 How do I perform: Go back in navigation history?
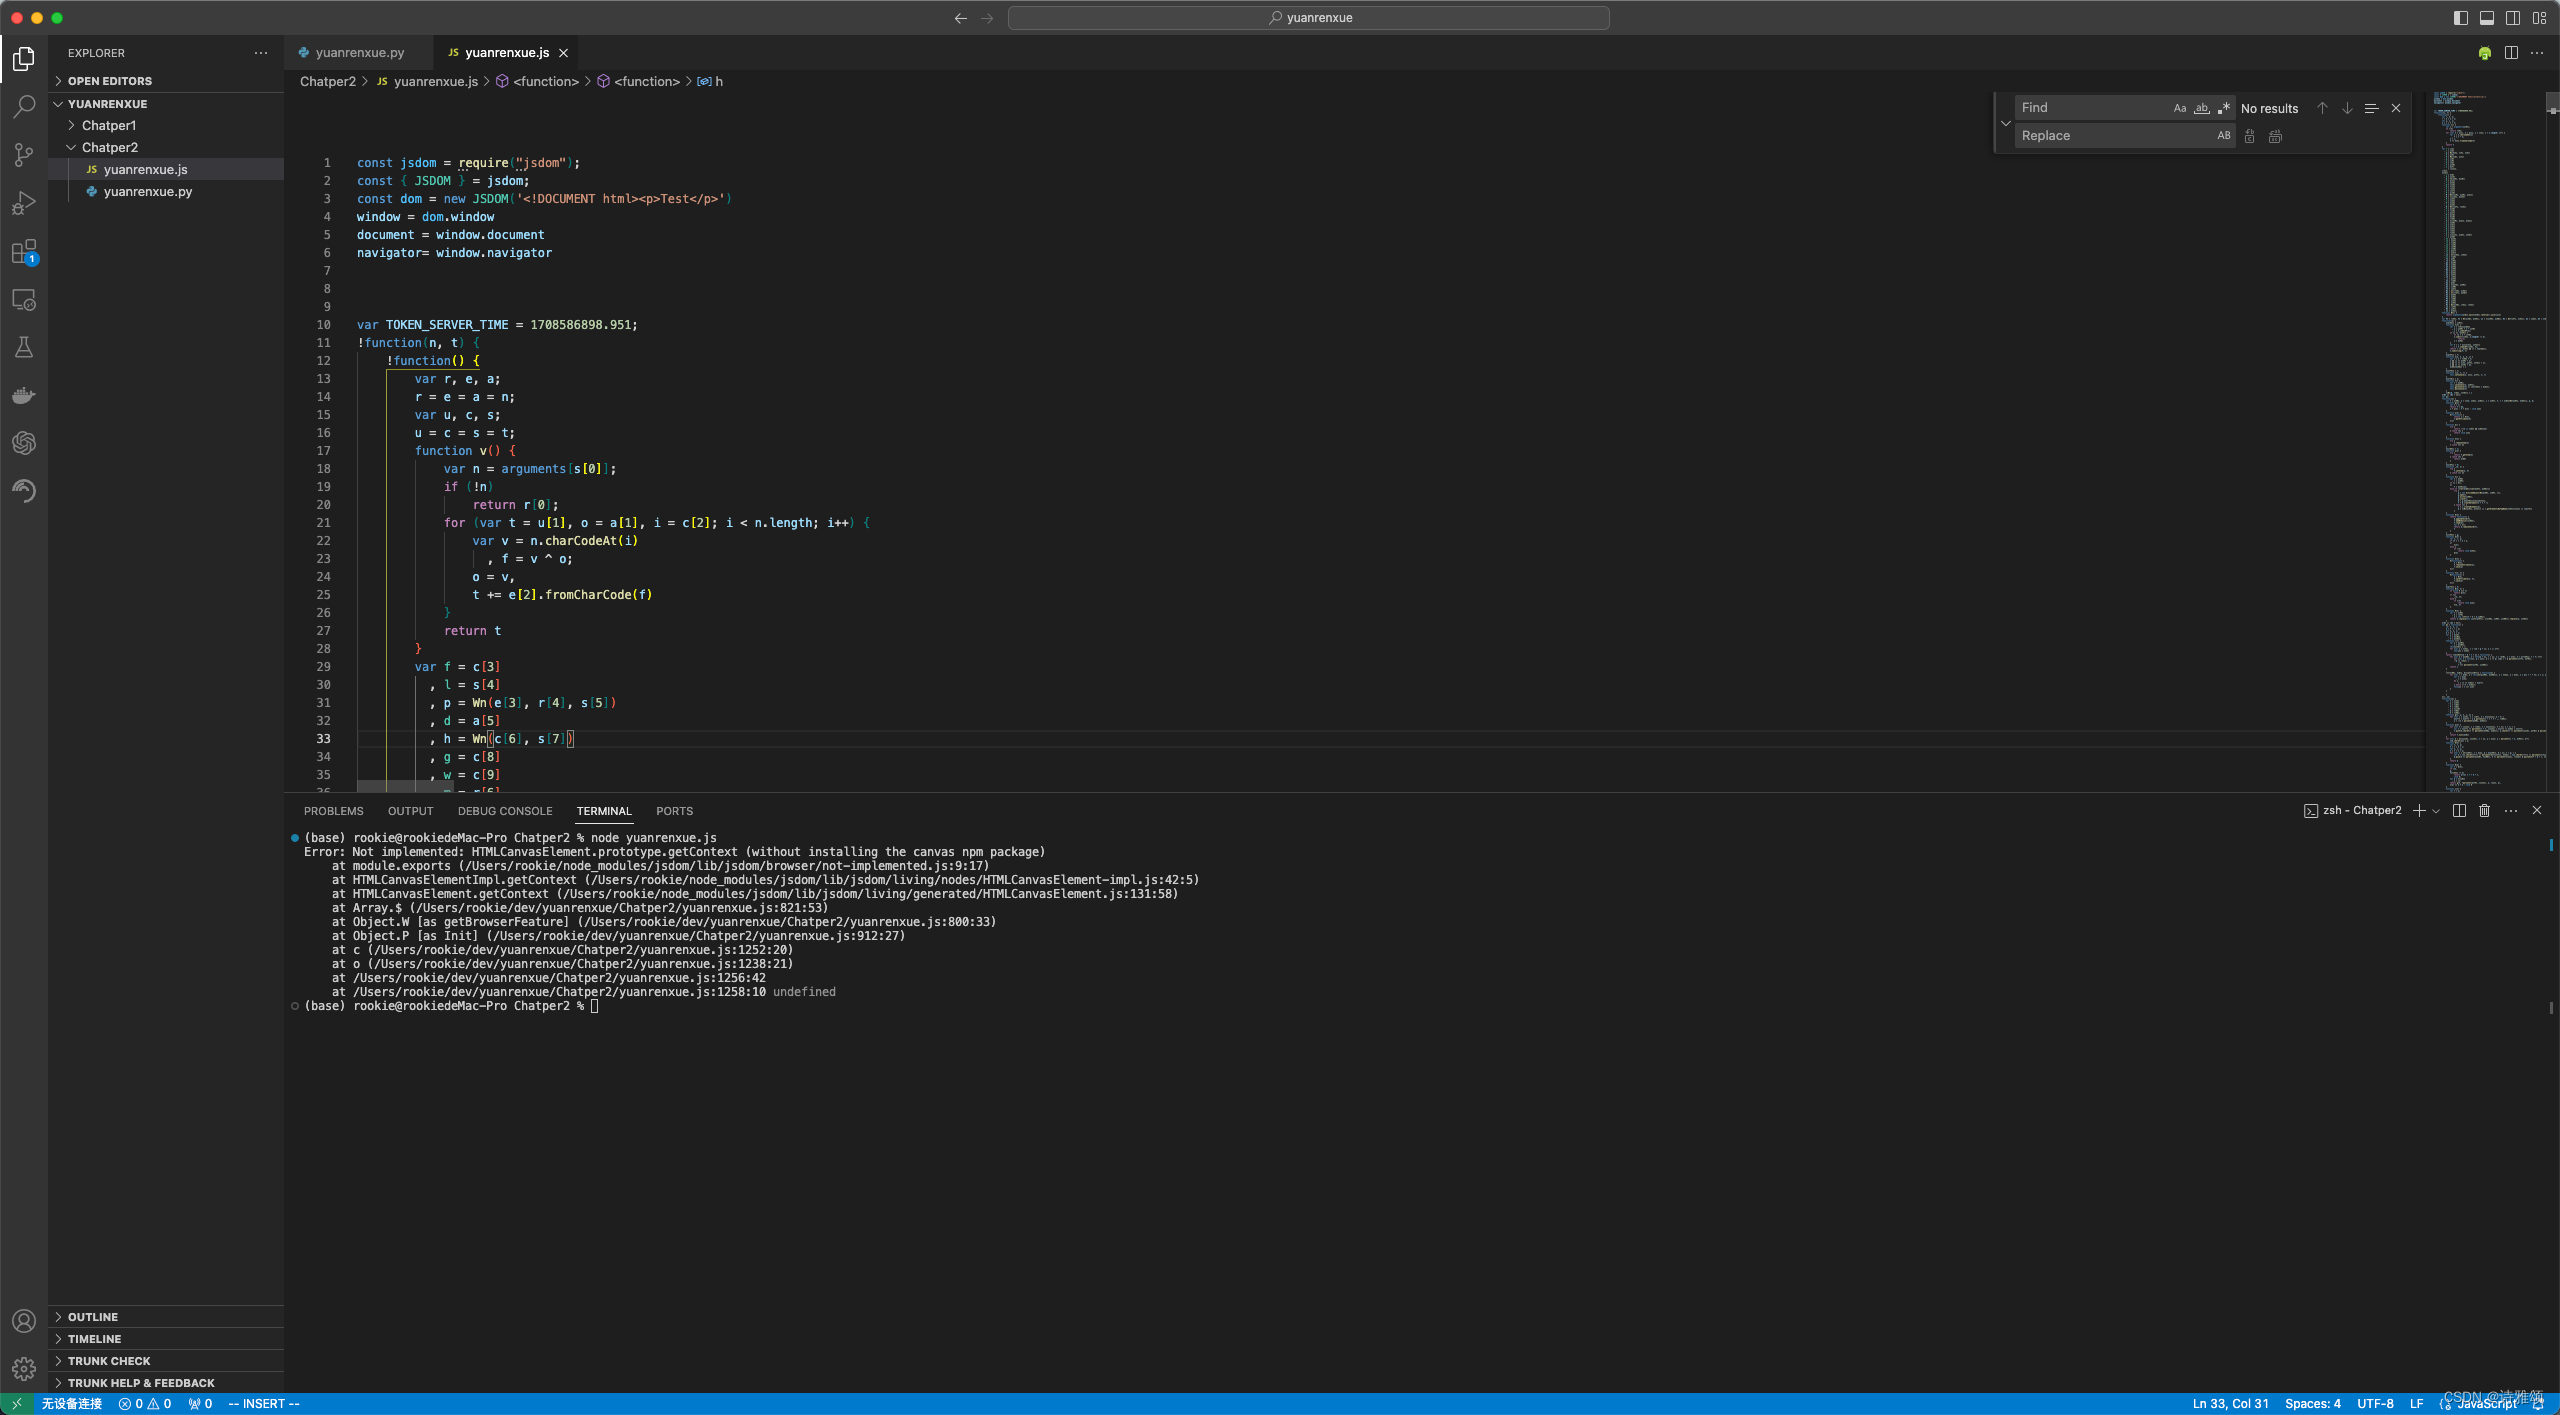point(960,18)
